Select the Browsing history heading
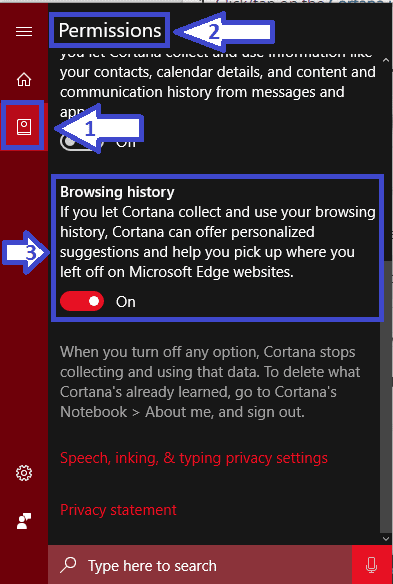This screenshot has height=584, width=393. click(117, 192)
